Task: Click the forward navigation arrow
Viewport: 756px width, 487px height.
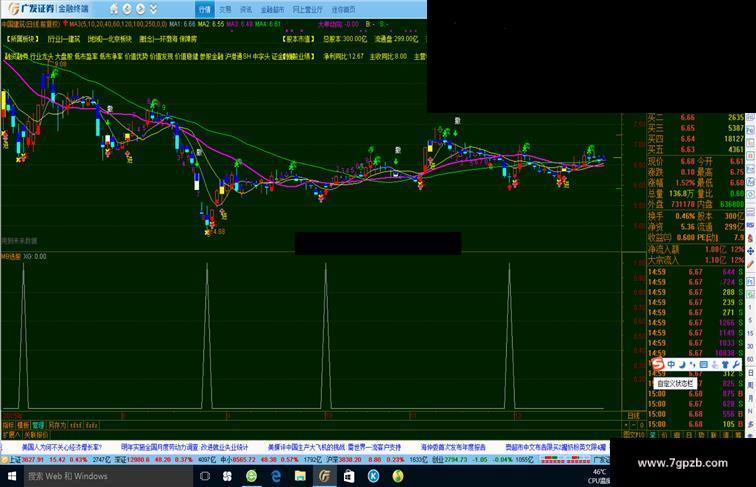Action: point(140,9)
